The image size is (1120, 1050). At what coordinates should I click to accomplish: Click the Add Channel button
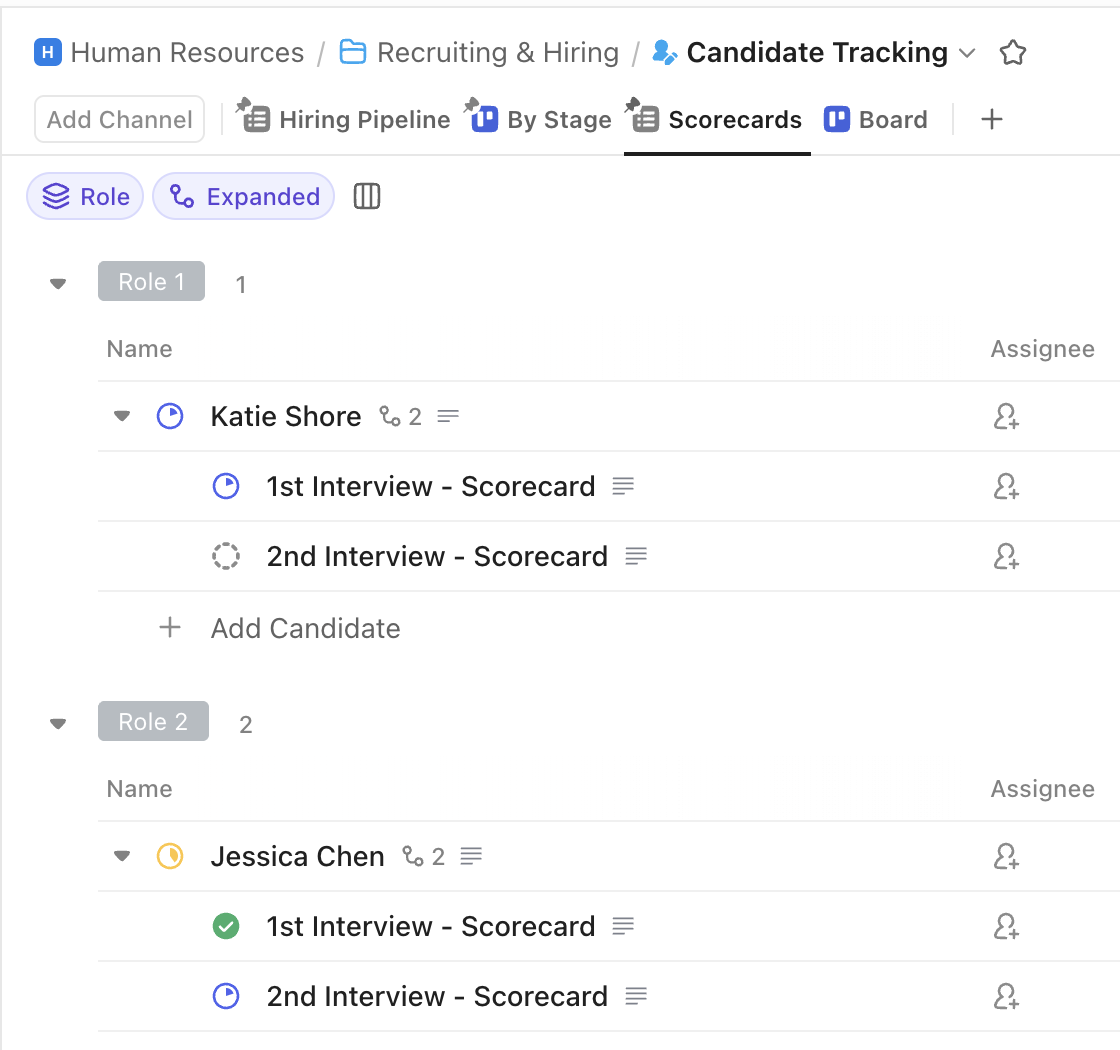click(118, 119)
